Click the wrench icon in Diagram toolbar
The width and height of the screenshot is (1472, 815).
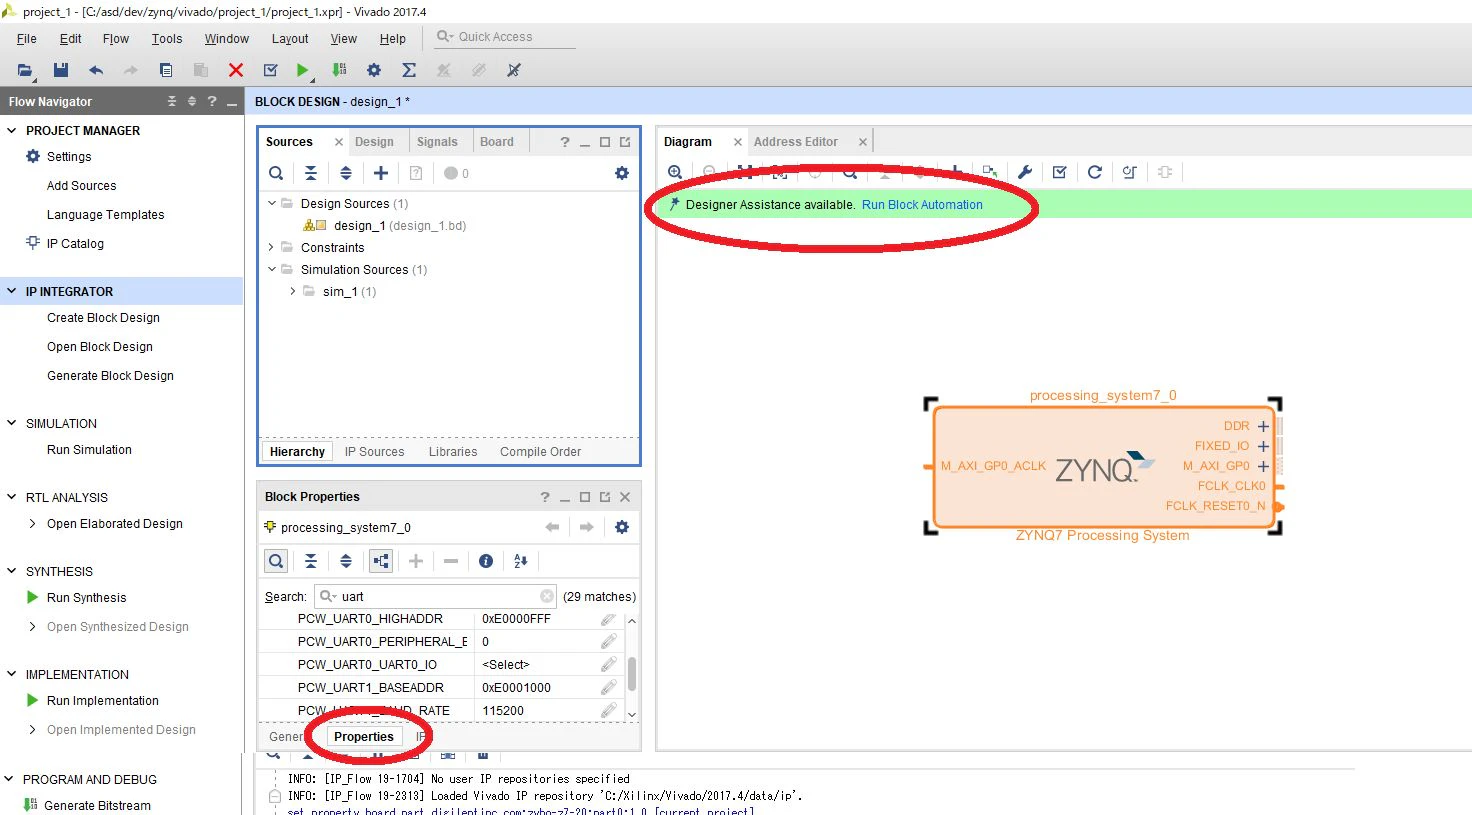click(x=1025, y=172)
